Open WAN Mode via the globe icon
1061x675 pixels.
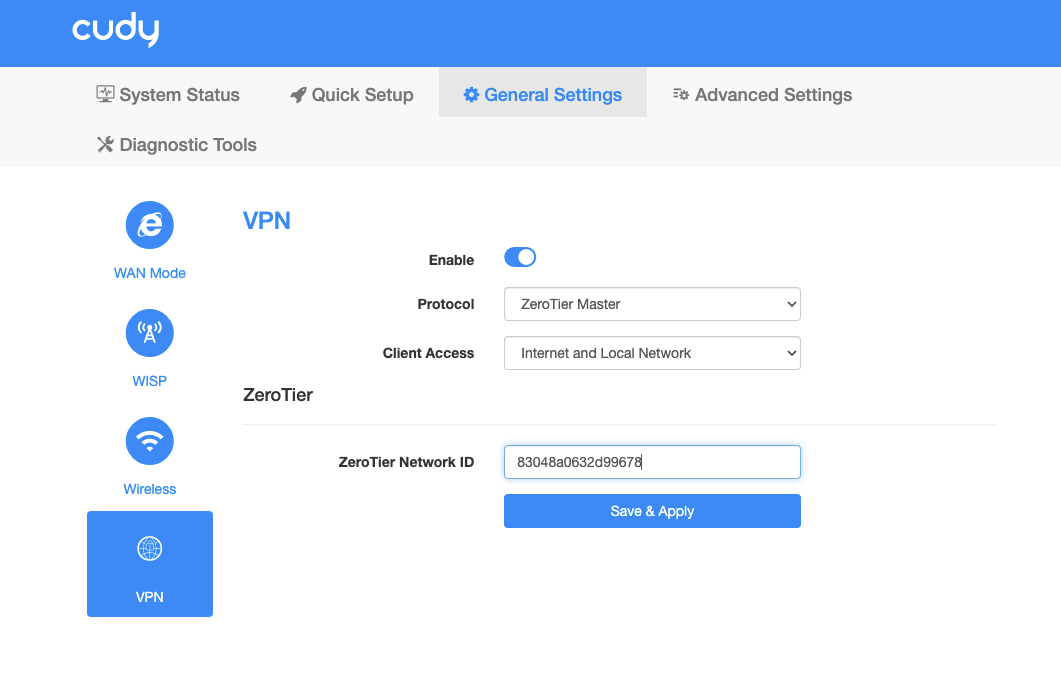click(150, 225)
